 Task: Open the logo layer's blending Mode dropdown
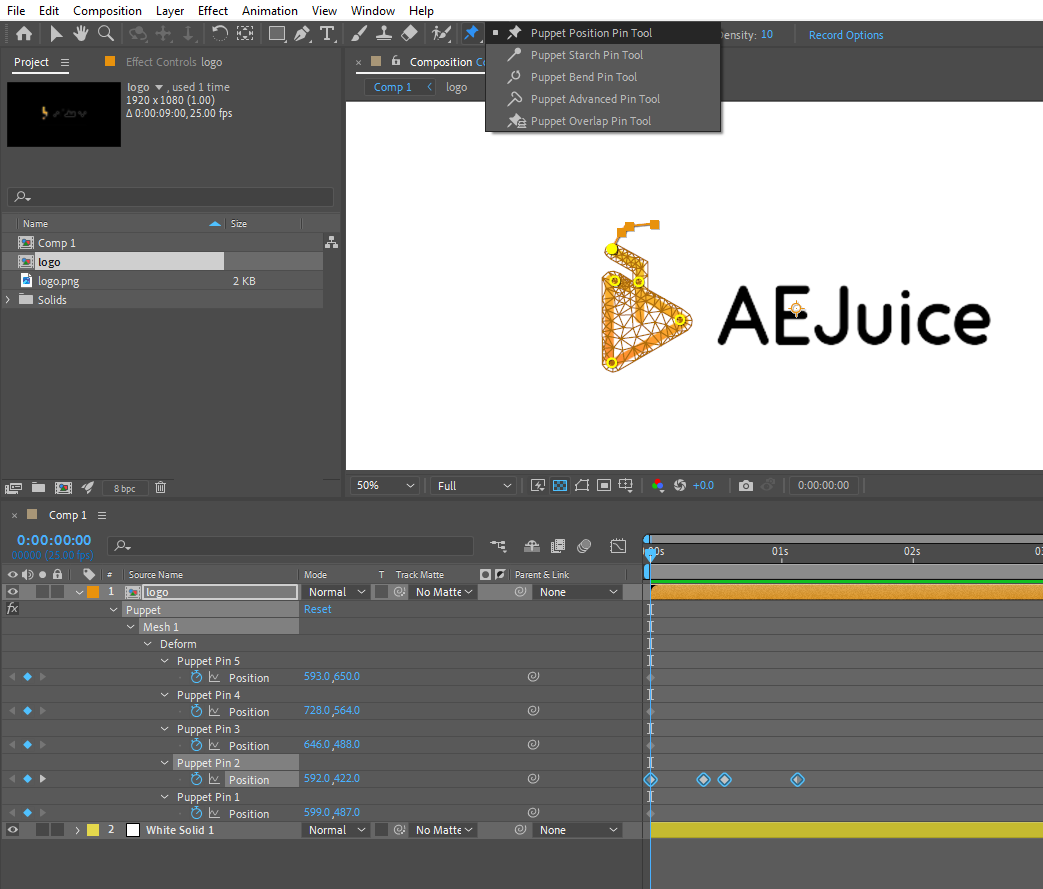point(337,592)
